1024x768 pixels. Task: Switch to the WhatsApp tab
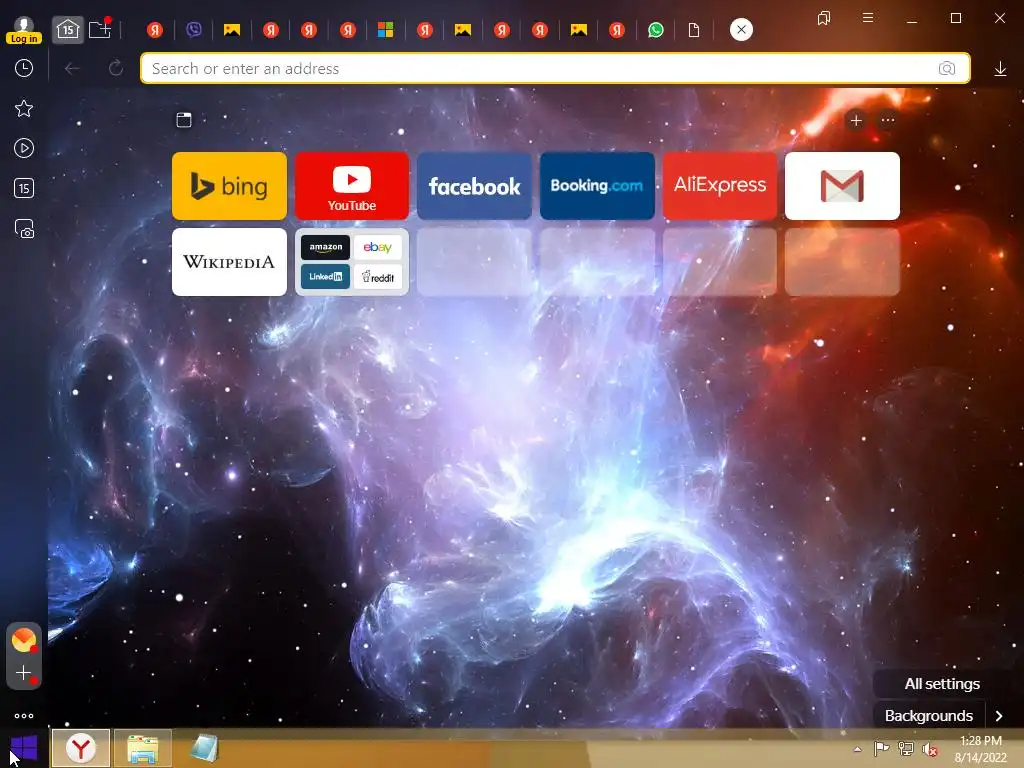click(656, 29)
